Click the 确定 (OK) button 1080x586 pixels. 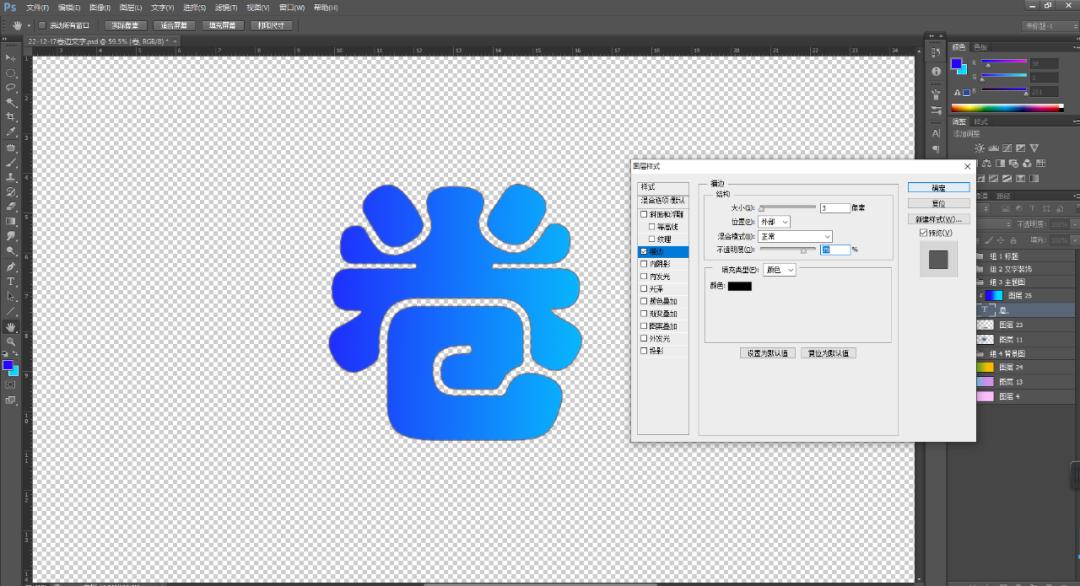pyautogui.click(x=938, y=187)
